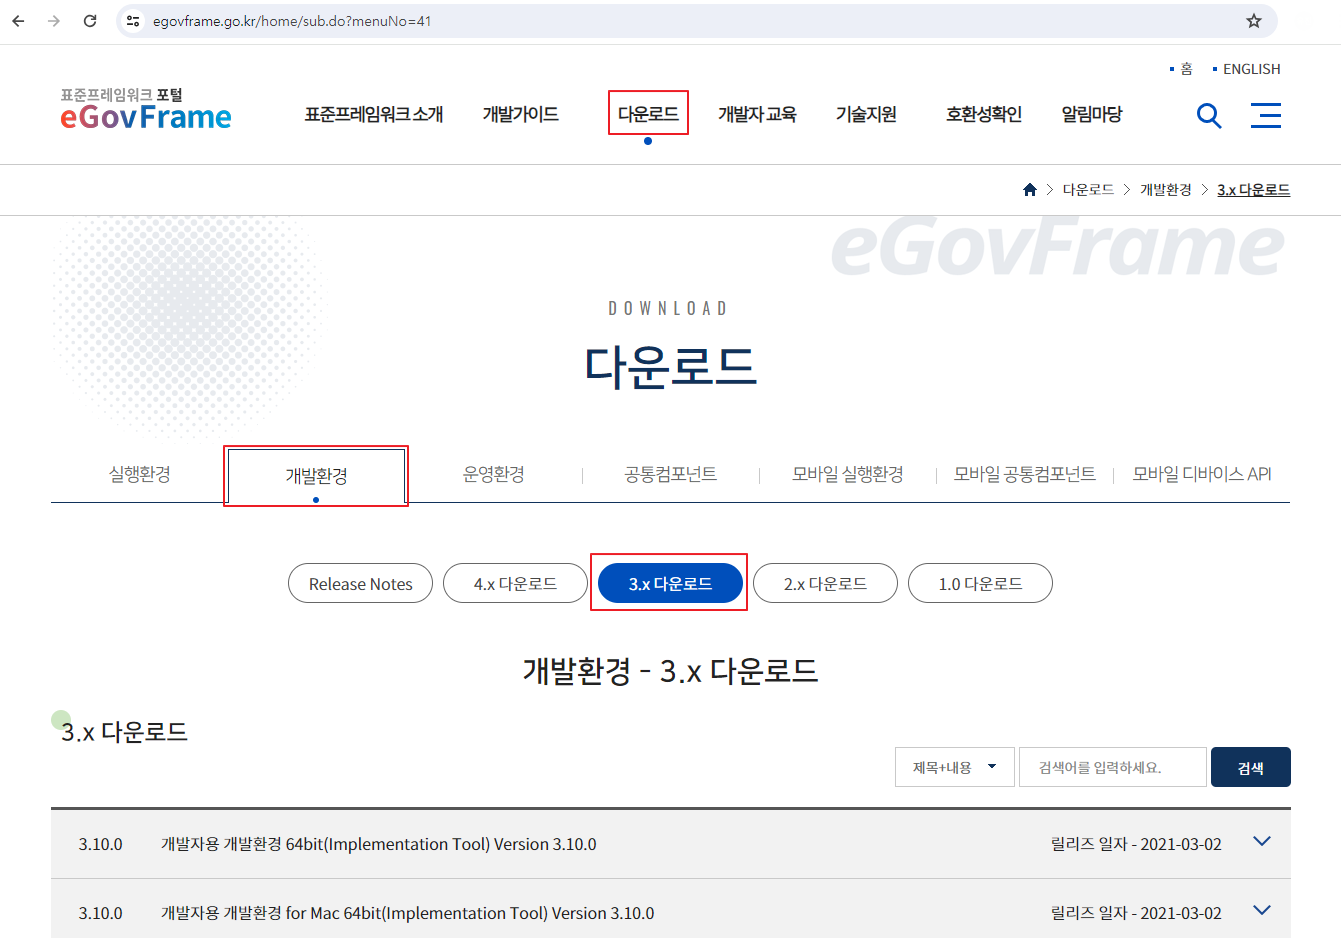
Task: Click 다운로드 breadcrumb link
Action: point(1088,189)
